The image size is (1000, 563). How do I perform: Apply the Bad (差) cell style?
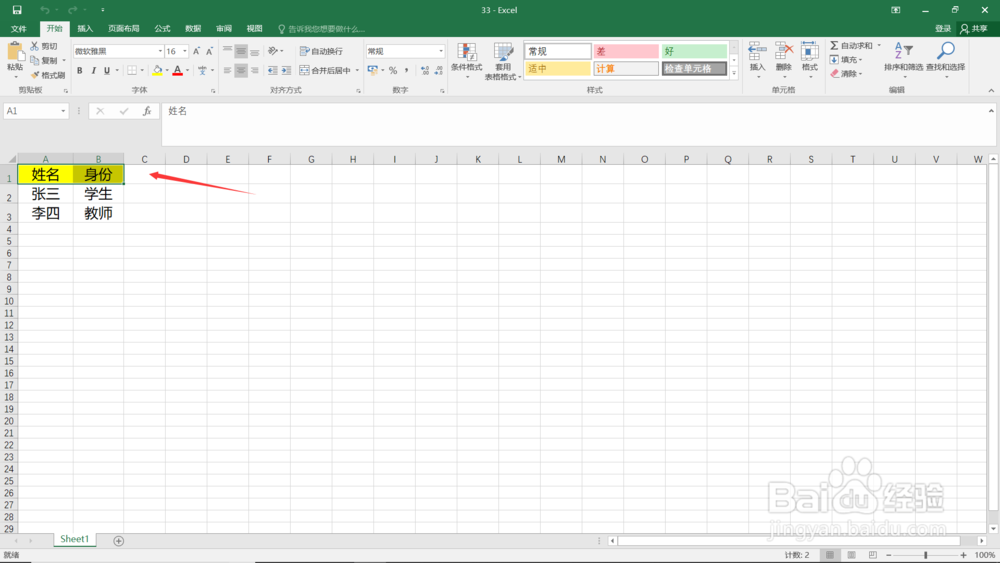(x=626, y=51)
